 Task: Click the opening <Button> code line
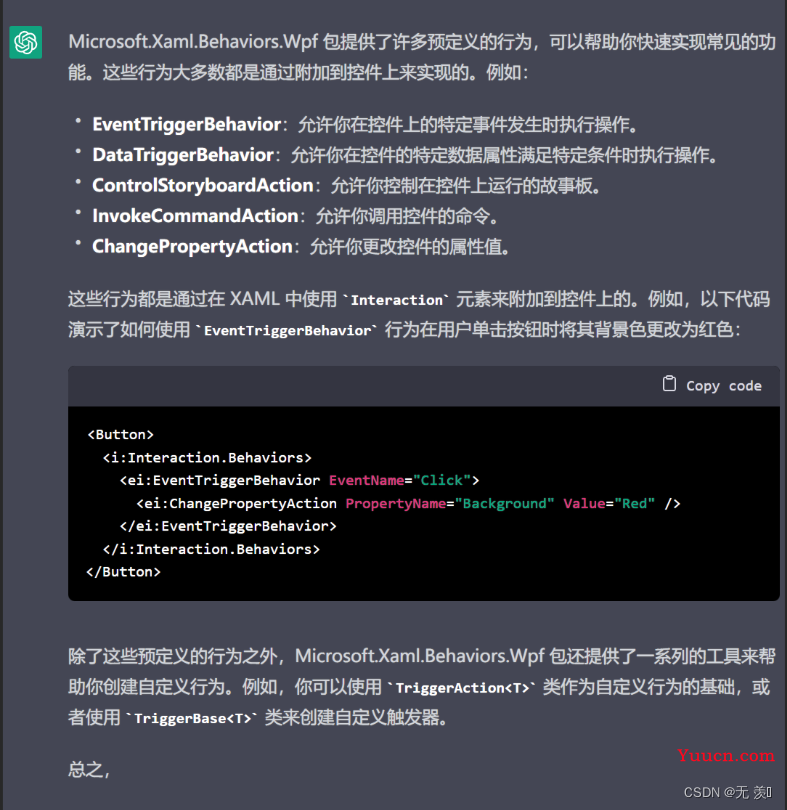pyautogui.click(x=120, y=434)
